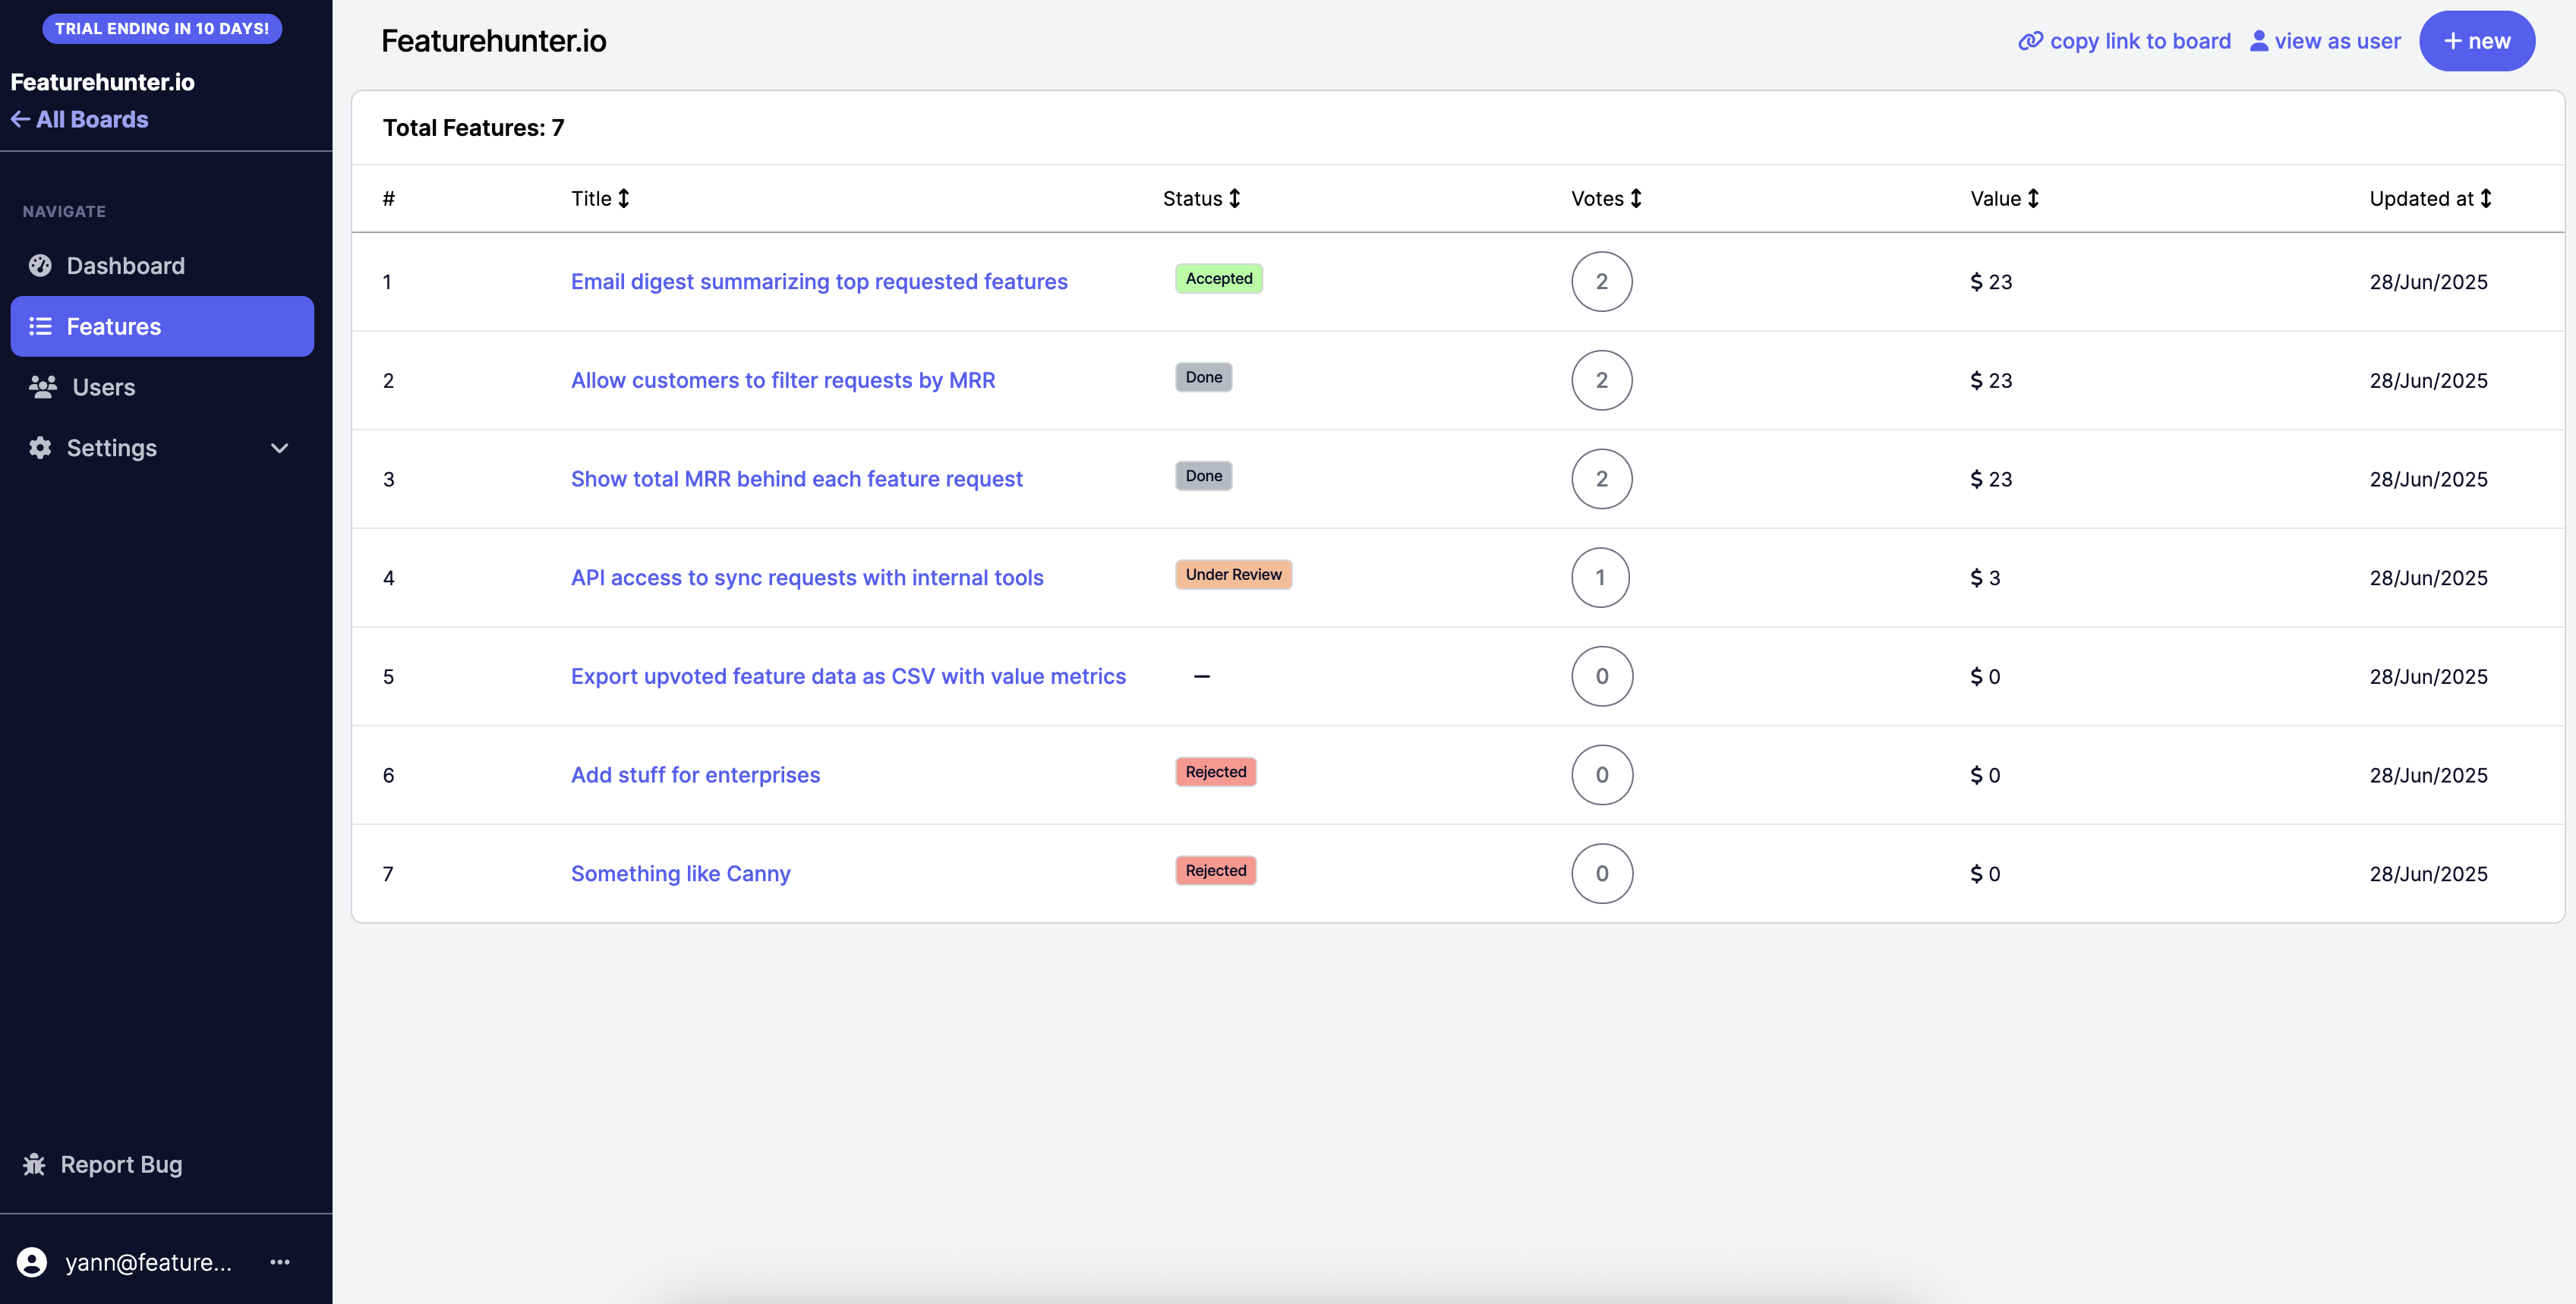Select the Dashboard icon in the sidebar
Screen dimensions: 2576x1304
click(41, 265)
